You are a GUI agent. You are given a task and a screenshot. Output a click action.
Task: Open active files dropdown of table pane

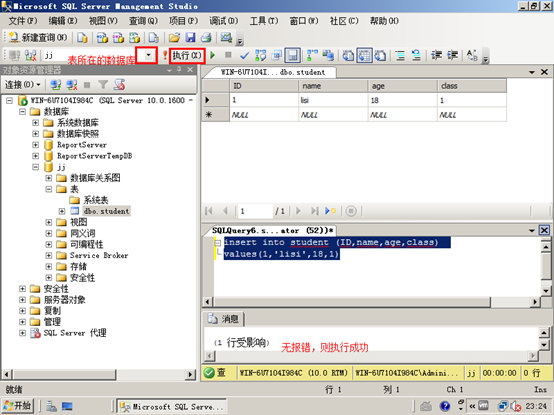coord(532,72)
